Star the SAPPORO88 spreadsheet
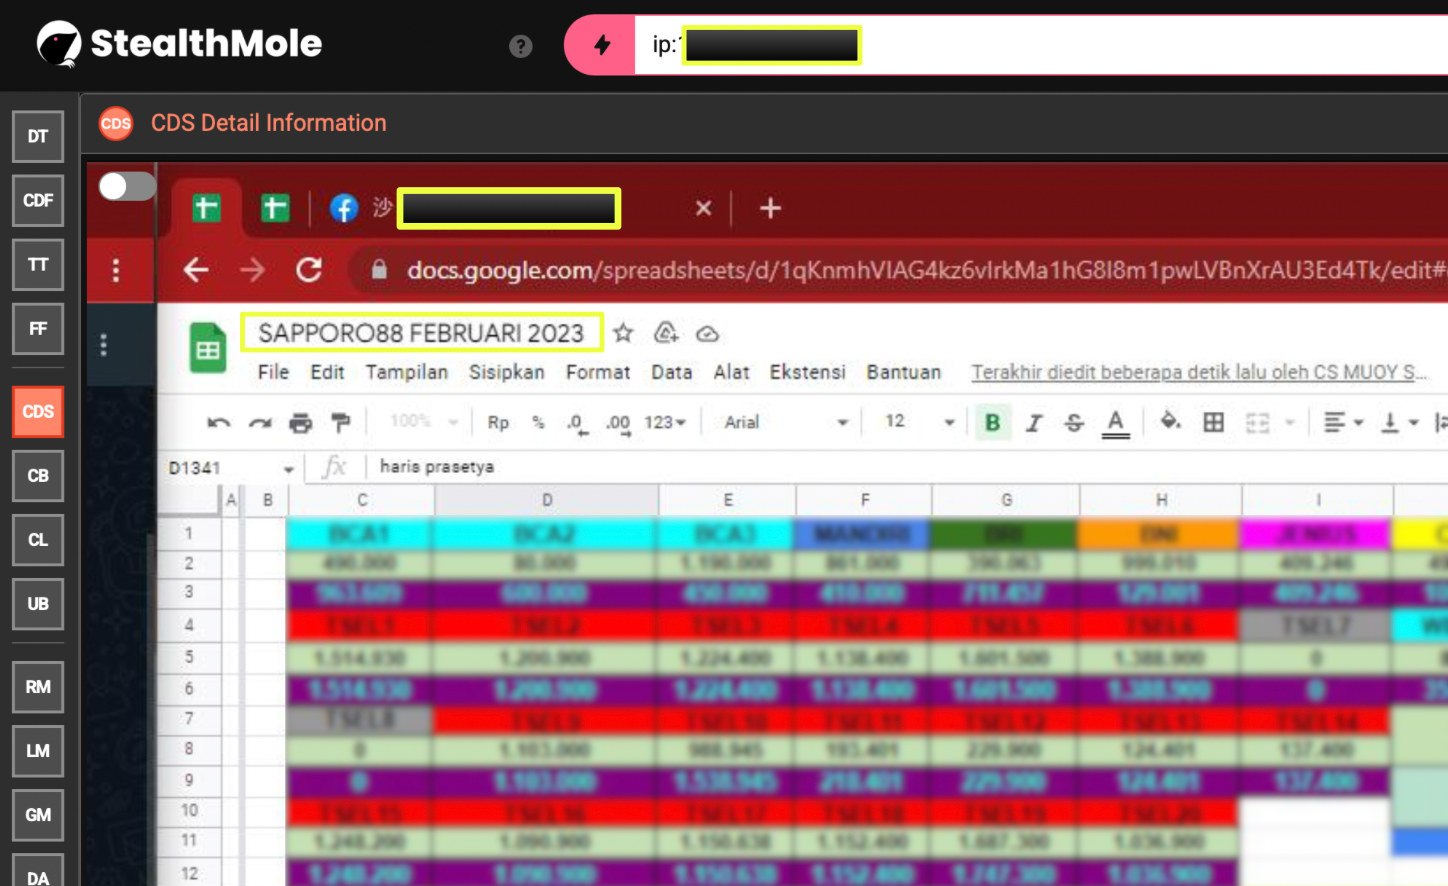This screenshot has width=1448, height=886. [x=623, y=333]
